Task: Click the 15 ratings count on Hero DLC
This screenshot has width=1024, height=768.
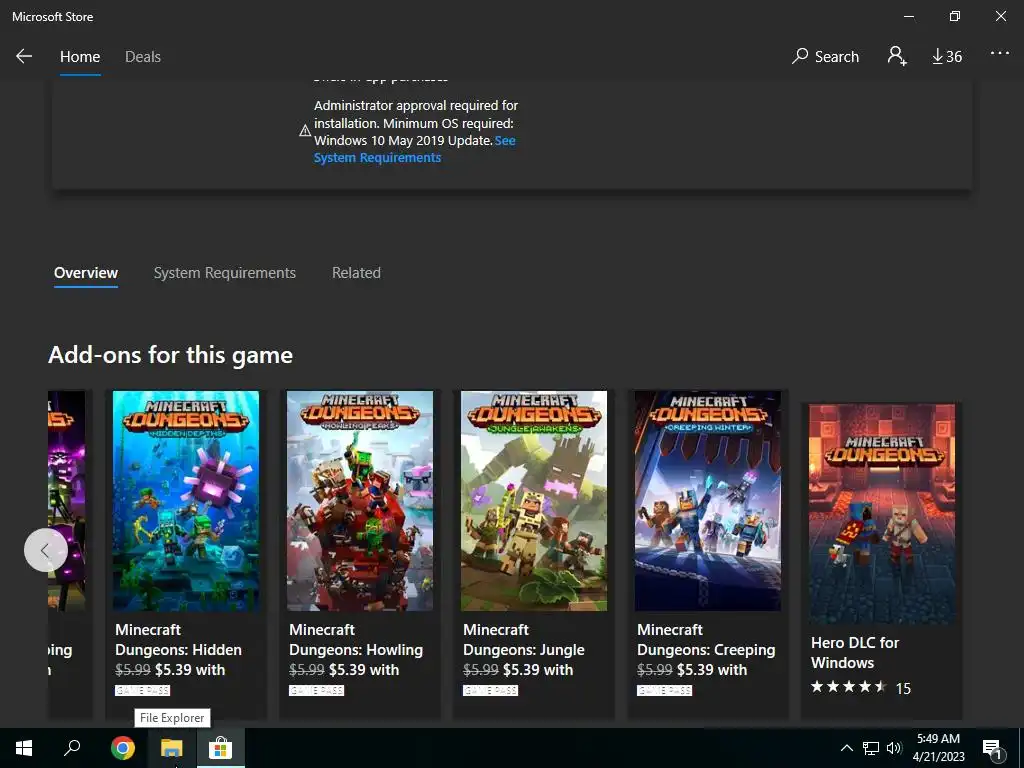Action: [x=903, y=688]
